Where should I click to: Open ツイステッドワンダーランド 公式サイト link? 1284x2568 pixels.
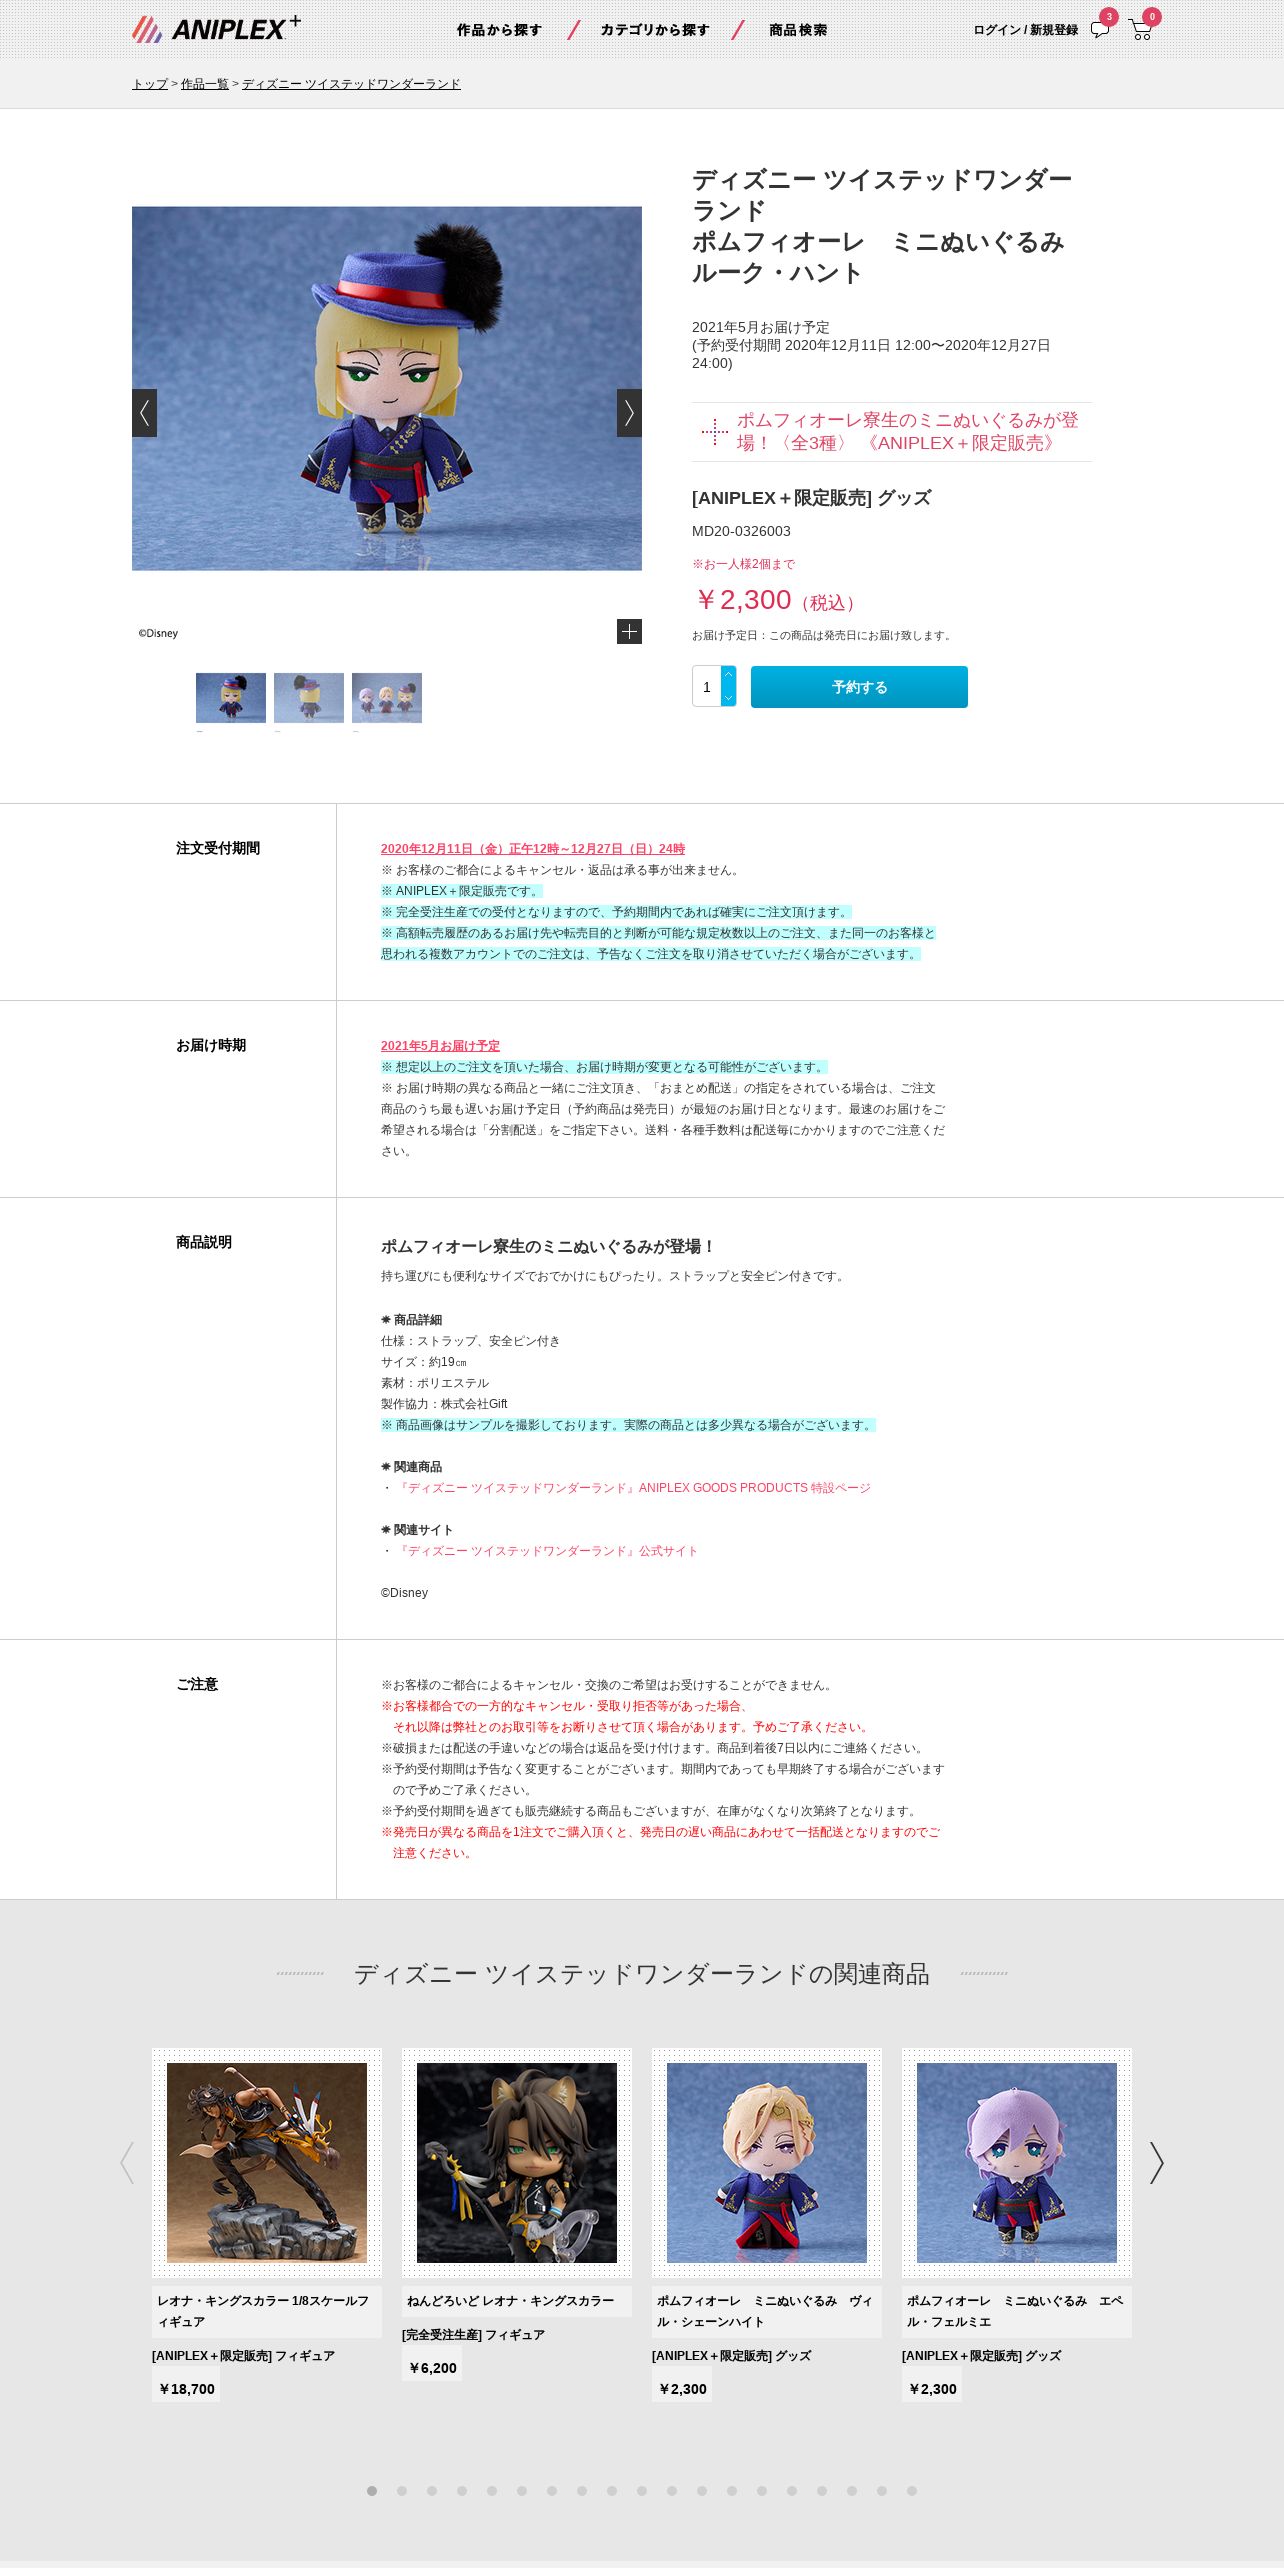point(547,1551)
